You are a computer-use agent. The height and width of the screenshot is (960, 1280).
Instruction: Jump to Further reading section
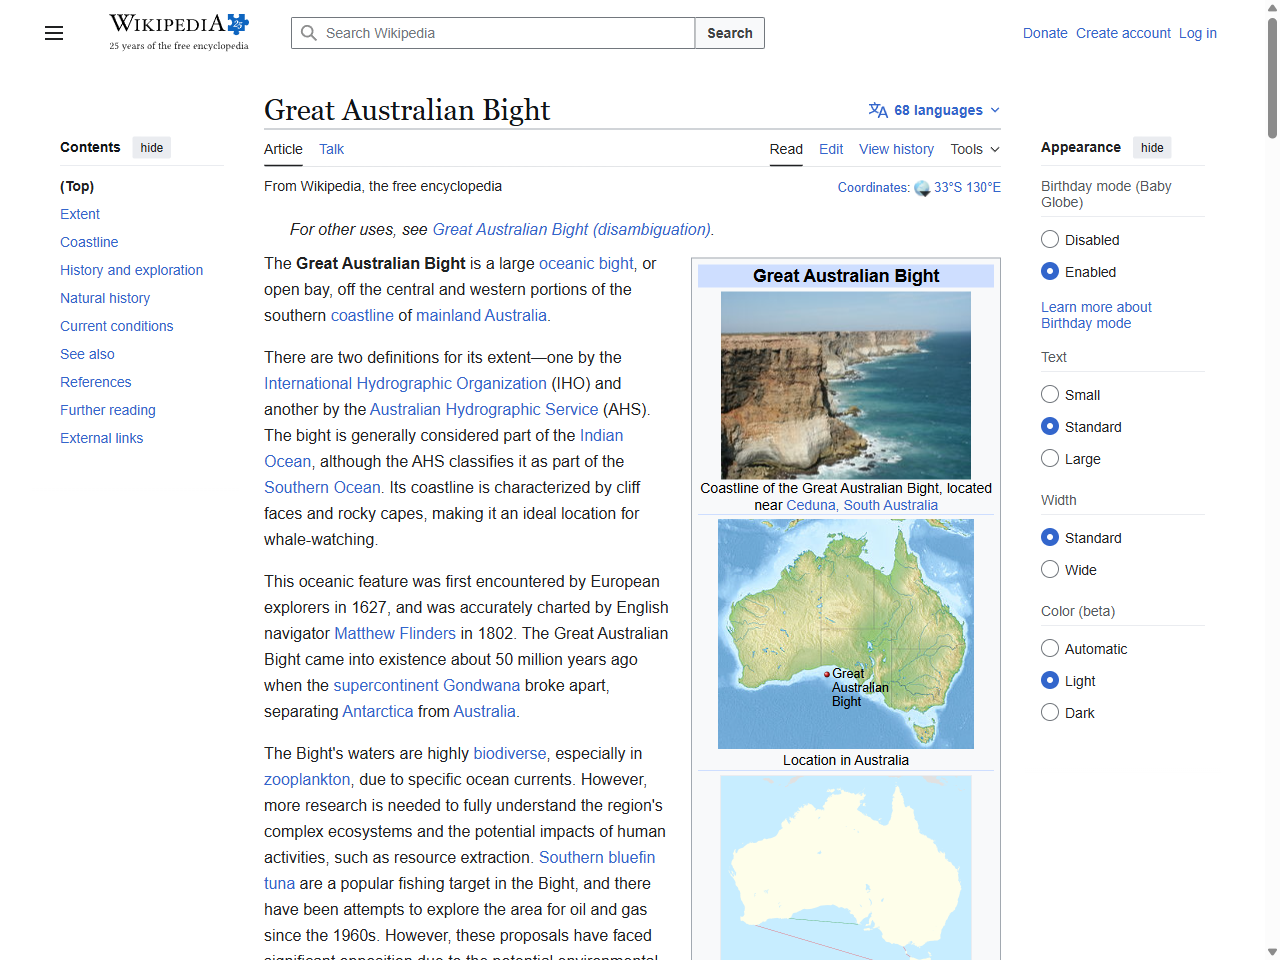tap(108, 410)
